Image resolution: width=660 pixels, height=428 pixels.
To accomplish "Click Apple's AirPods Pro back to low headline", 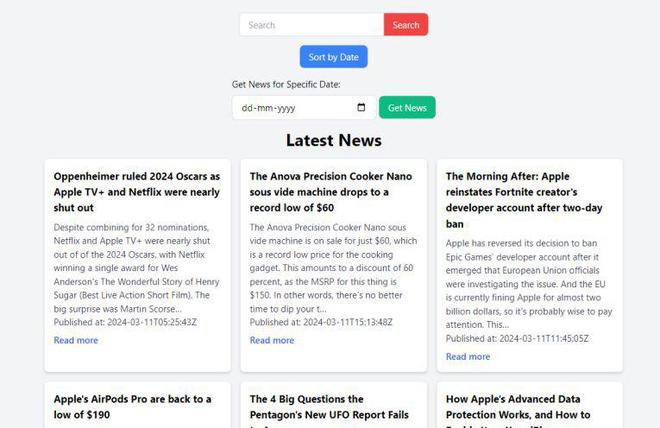I will pos(133,407).
